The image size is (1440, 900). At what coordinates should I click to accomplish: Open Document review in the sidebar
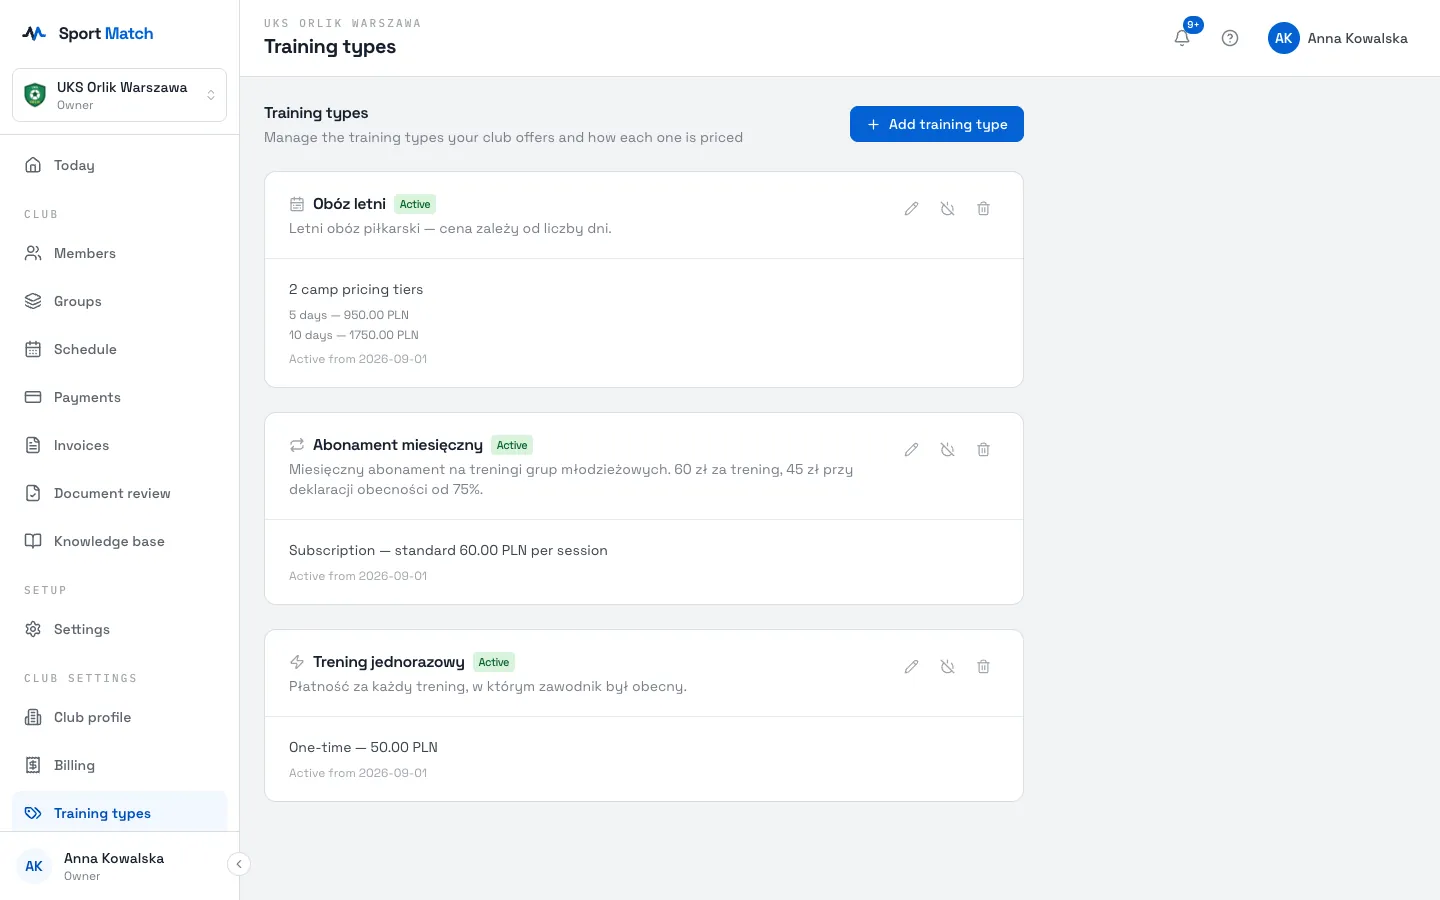tap(119, 493)
